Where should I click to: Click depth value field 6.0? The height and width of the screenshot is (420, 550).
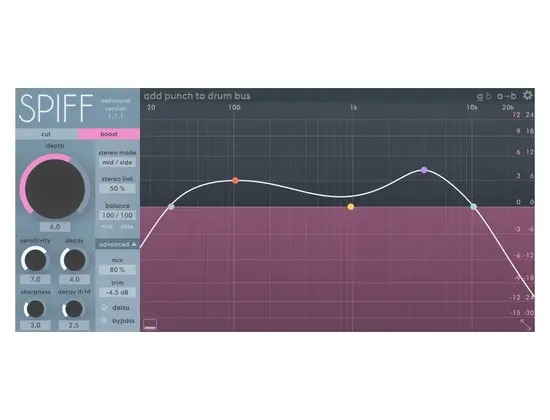tap(55, 227)
